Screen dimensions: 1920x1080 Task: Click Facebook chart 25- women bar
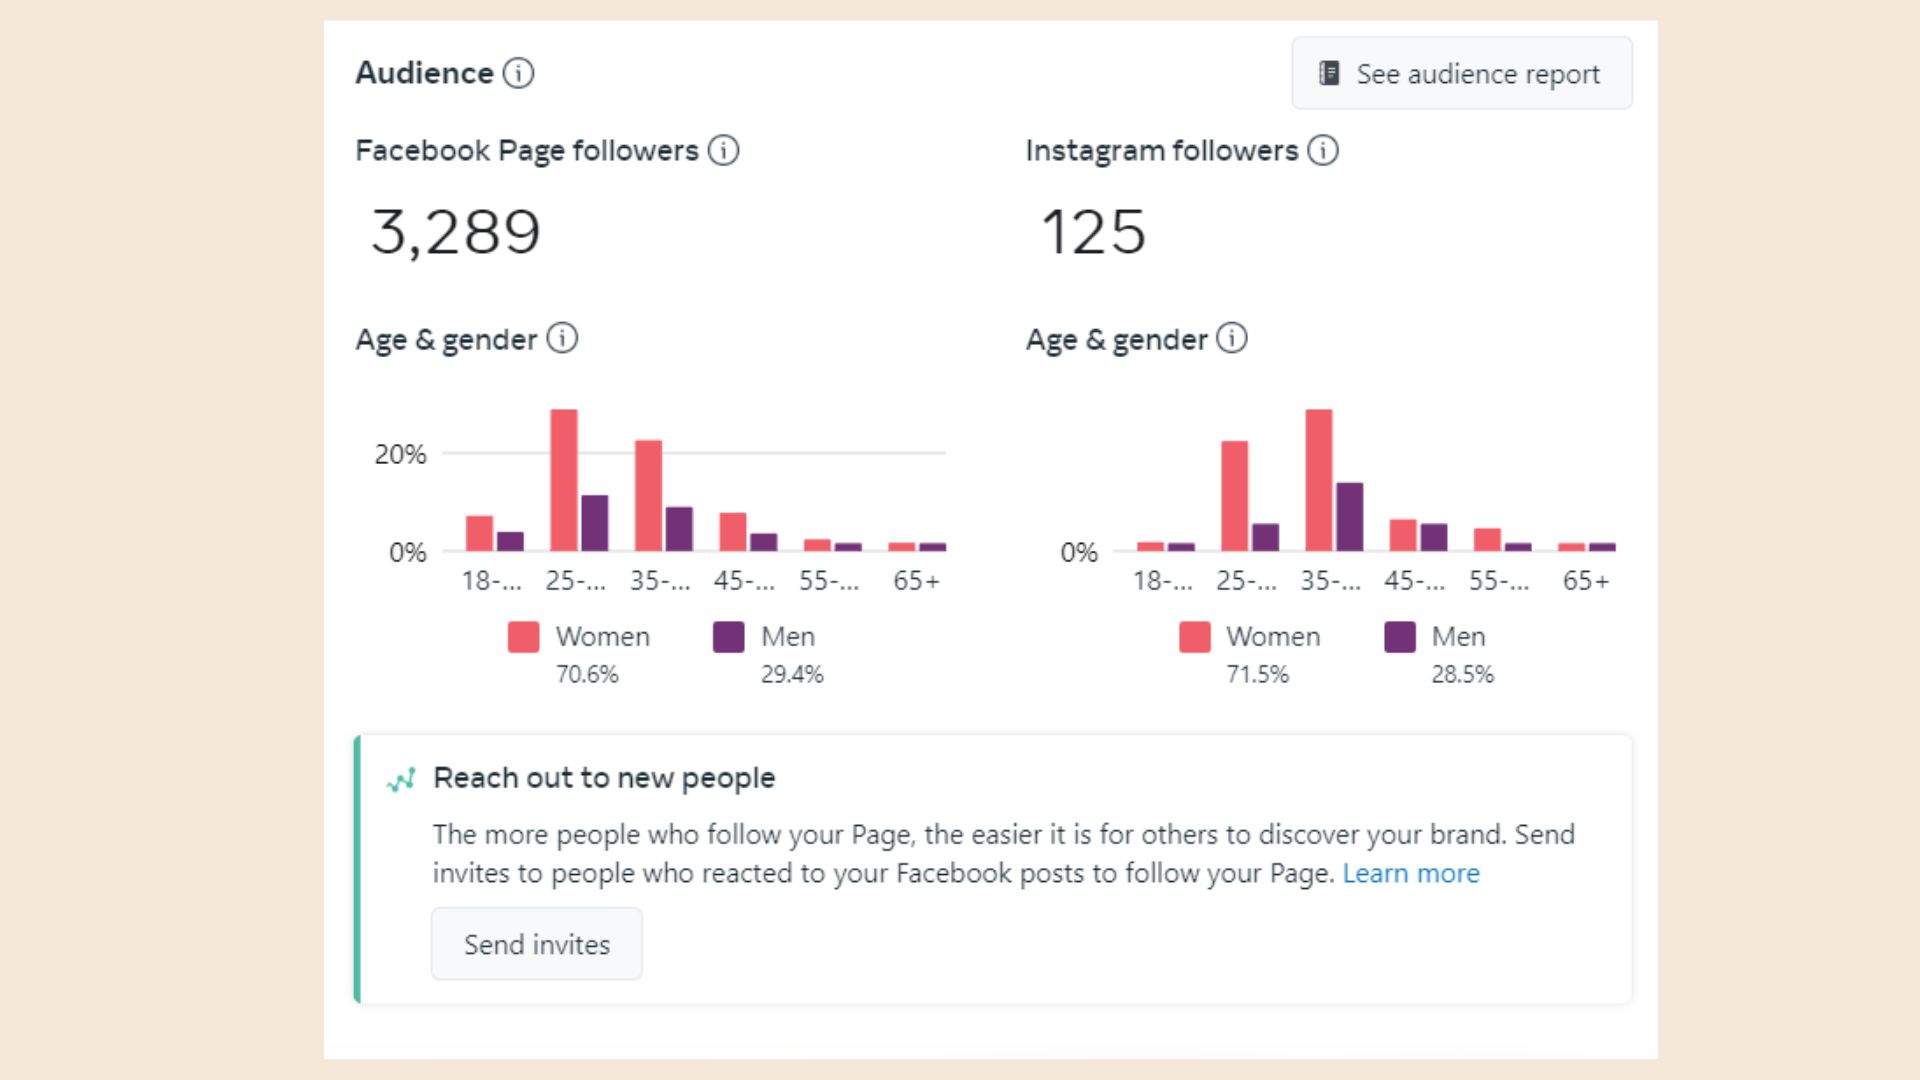[564, 480]
